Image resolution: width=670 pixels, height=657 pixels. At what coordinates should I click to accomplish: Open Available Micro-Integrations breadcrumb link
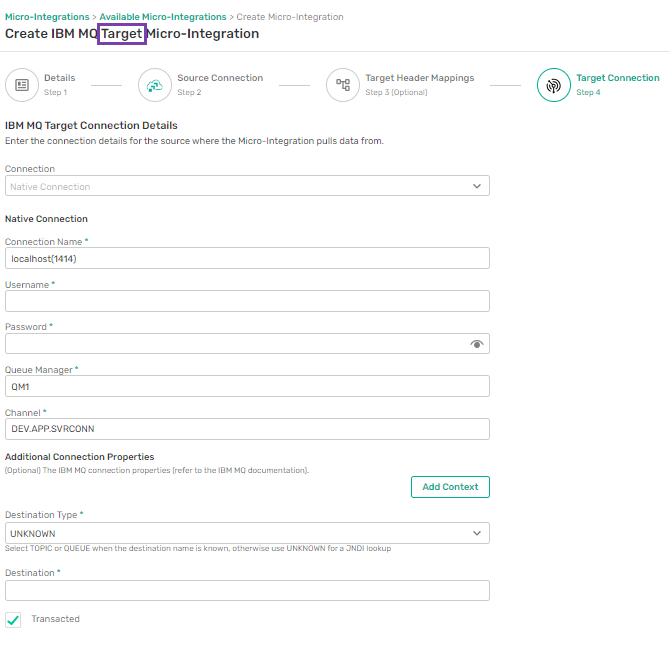click(x=163, y=17)
